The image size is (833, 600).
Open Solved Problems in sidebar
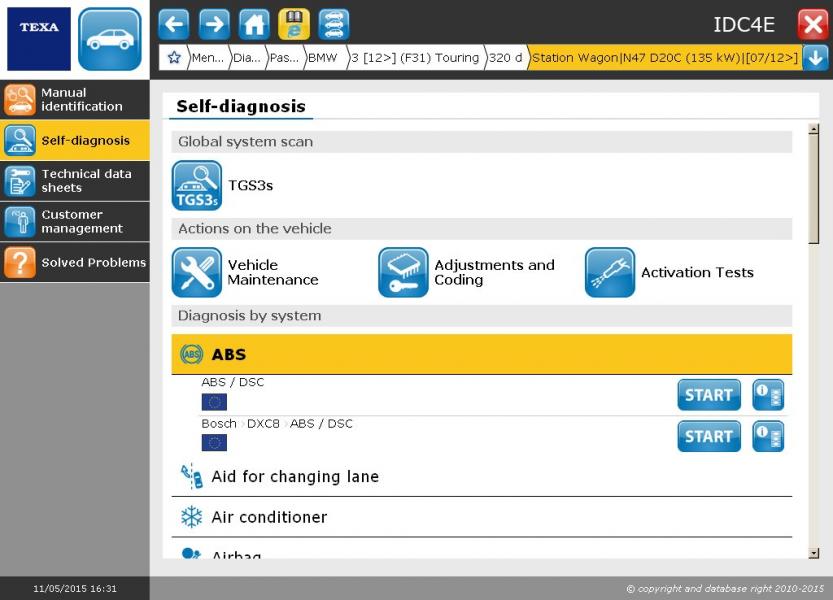click(75, 263)
